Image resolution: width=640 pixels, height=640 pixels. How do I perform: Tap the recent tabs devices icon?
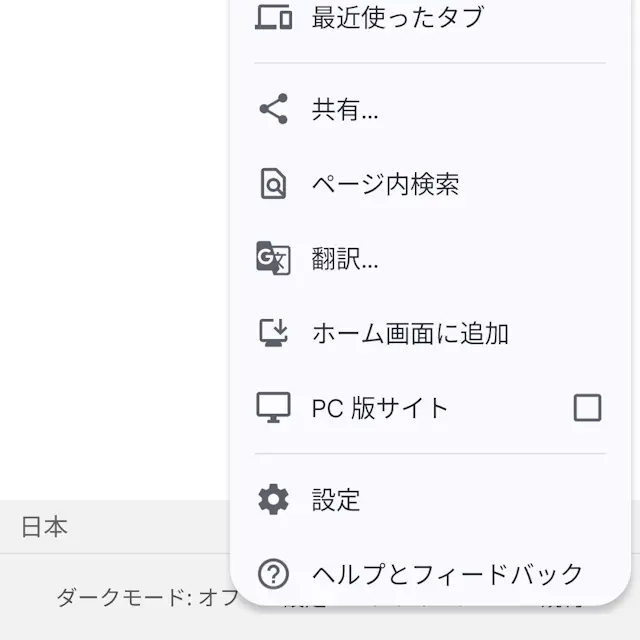tap(273, 17)
